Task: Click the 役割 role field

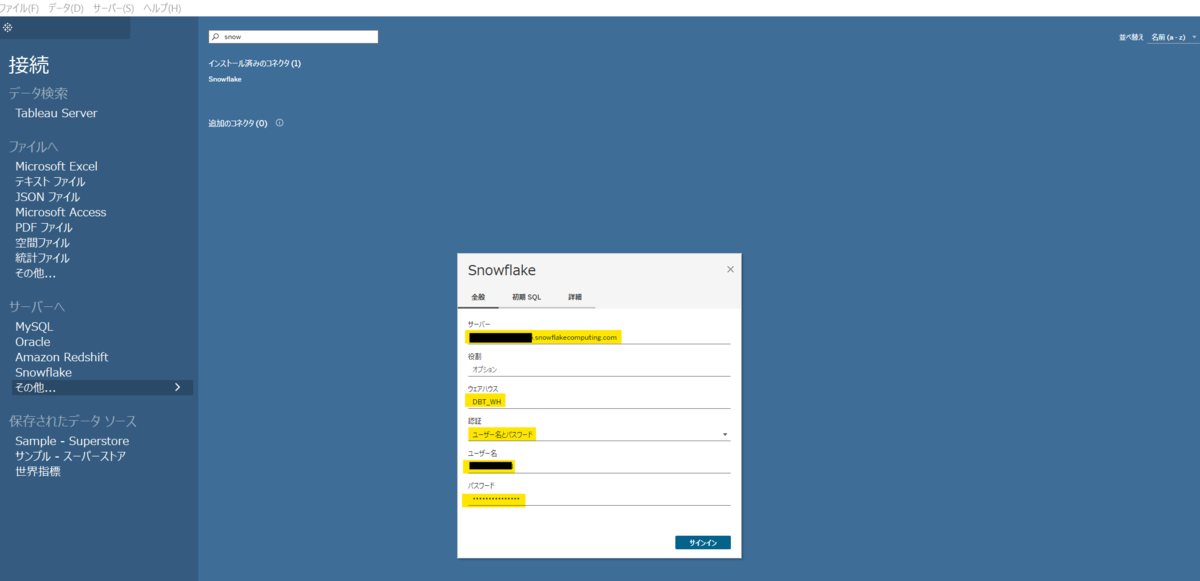Action: 598,369
